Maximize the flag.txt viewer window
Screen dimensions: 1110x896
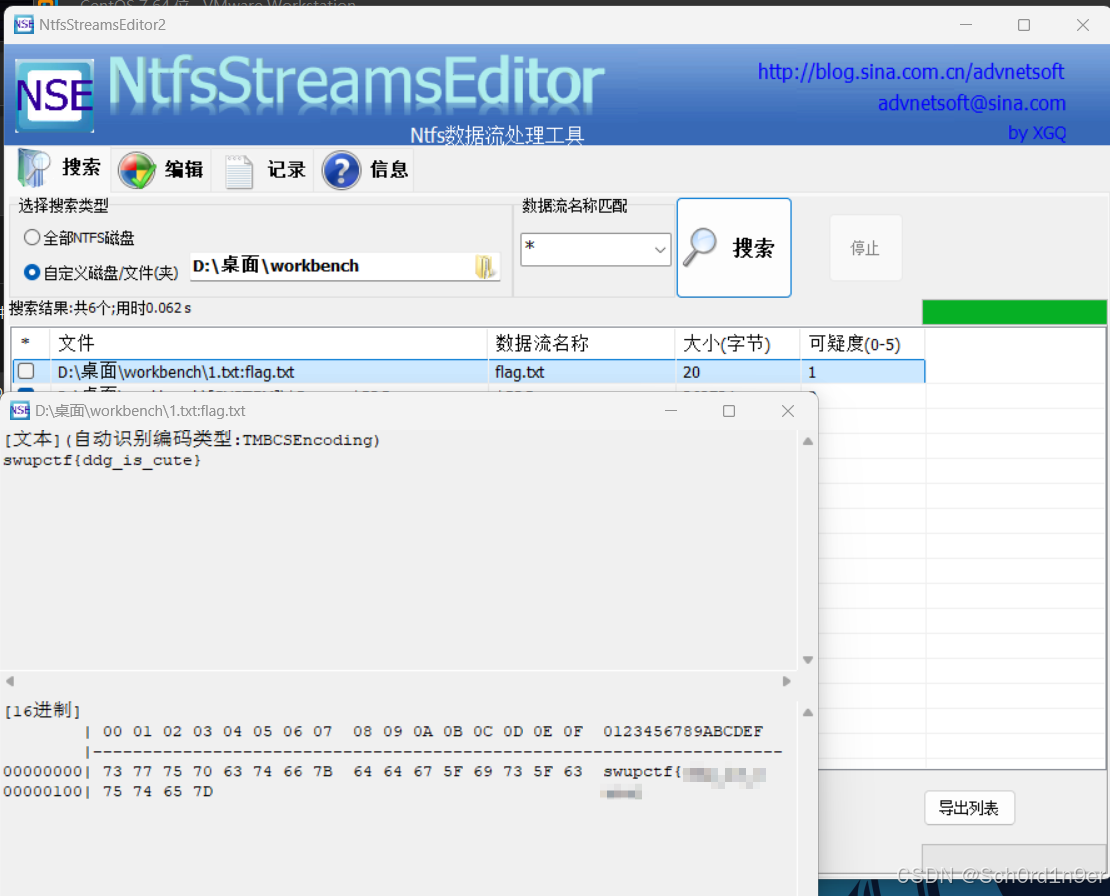click(728, 410)
